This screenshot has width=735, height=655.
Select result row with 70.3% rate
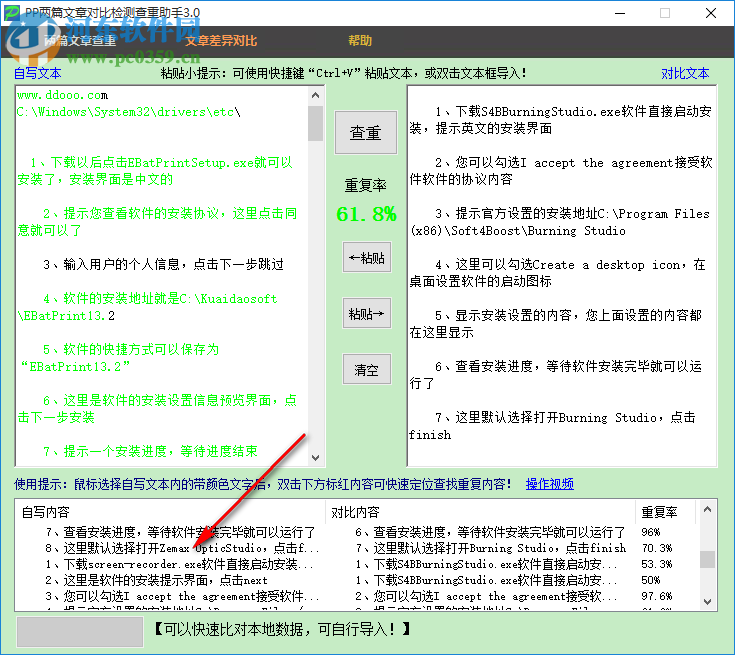[358, 548]
